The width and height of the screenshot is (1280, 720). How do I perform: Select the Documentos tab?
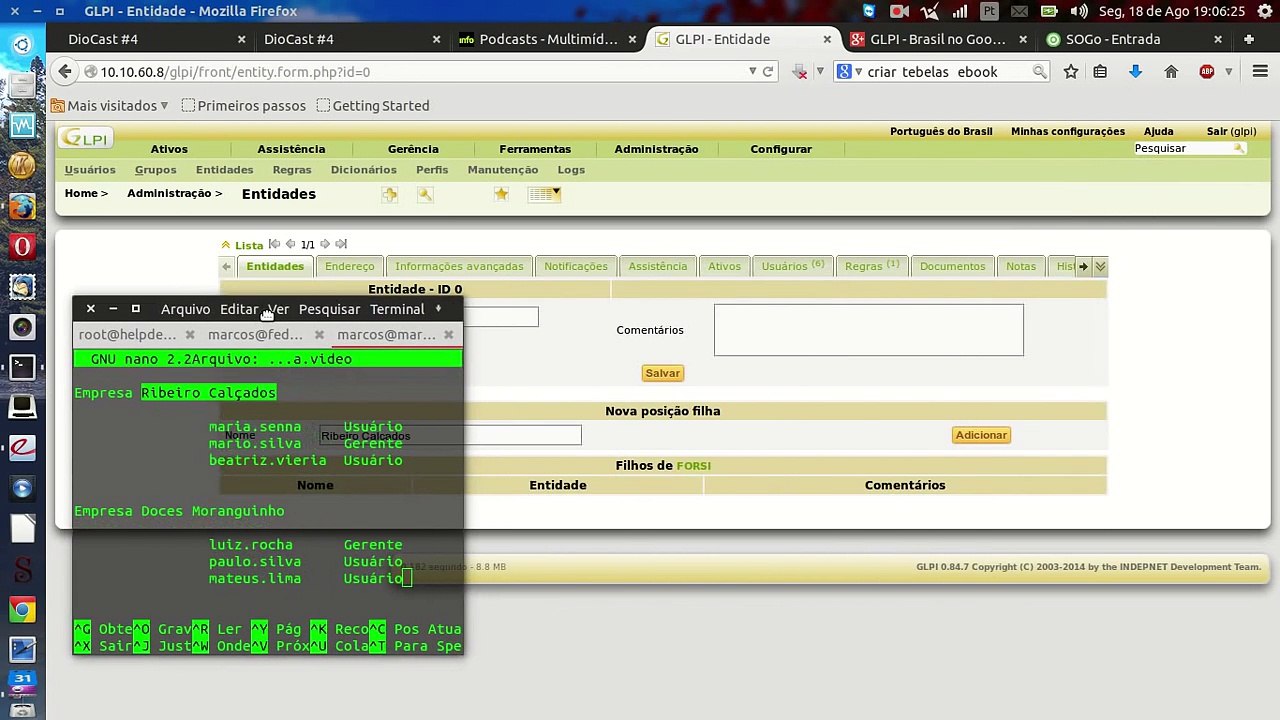952,266
